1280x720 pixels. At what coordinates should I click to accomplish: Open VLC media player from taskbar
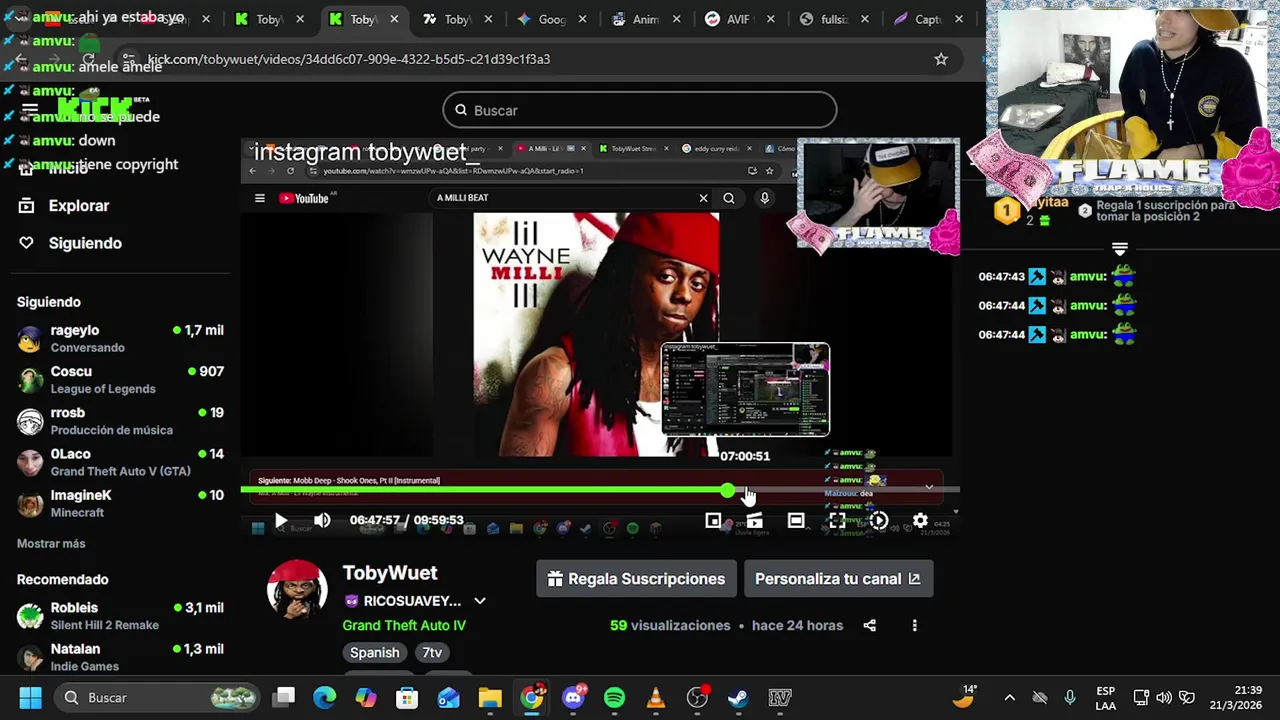tap(656, 697)
